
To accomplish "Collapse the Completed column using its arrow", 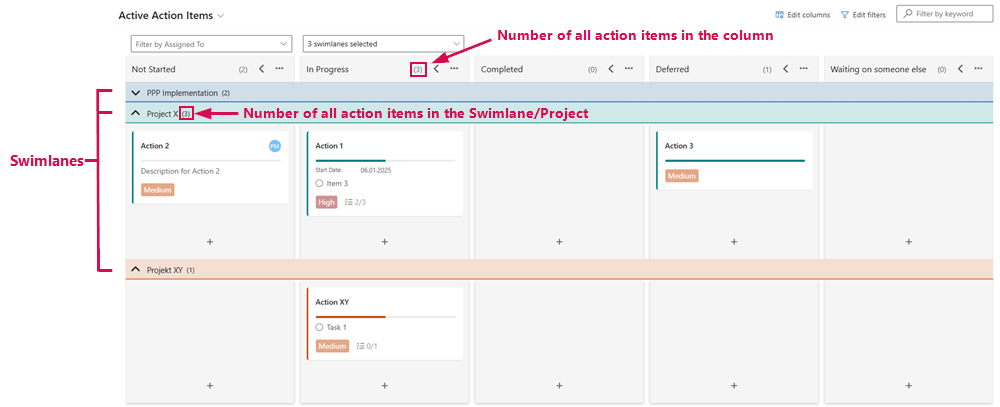I will (610, 69).
